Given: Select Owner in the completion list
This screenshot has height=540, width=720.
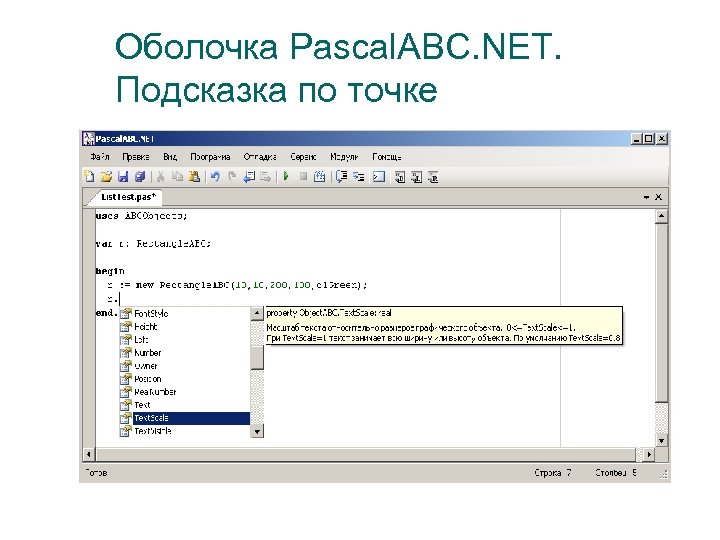Looking at the screenshot, I should 185,366.
